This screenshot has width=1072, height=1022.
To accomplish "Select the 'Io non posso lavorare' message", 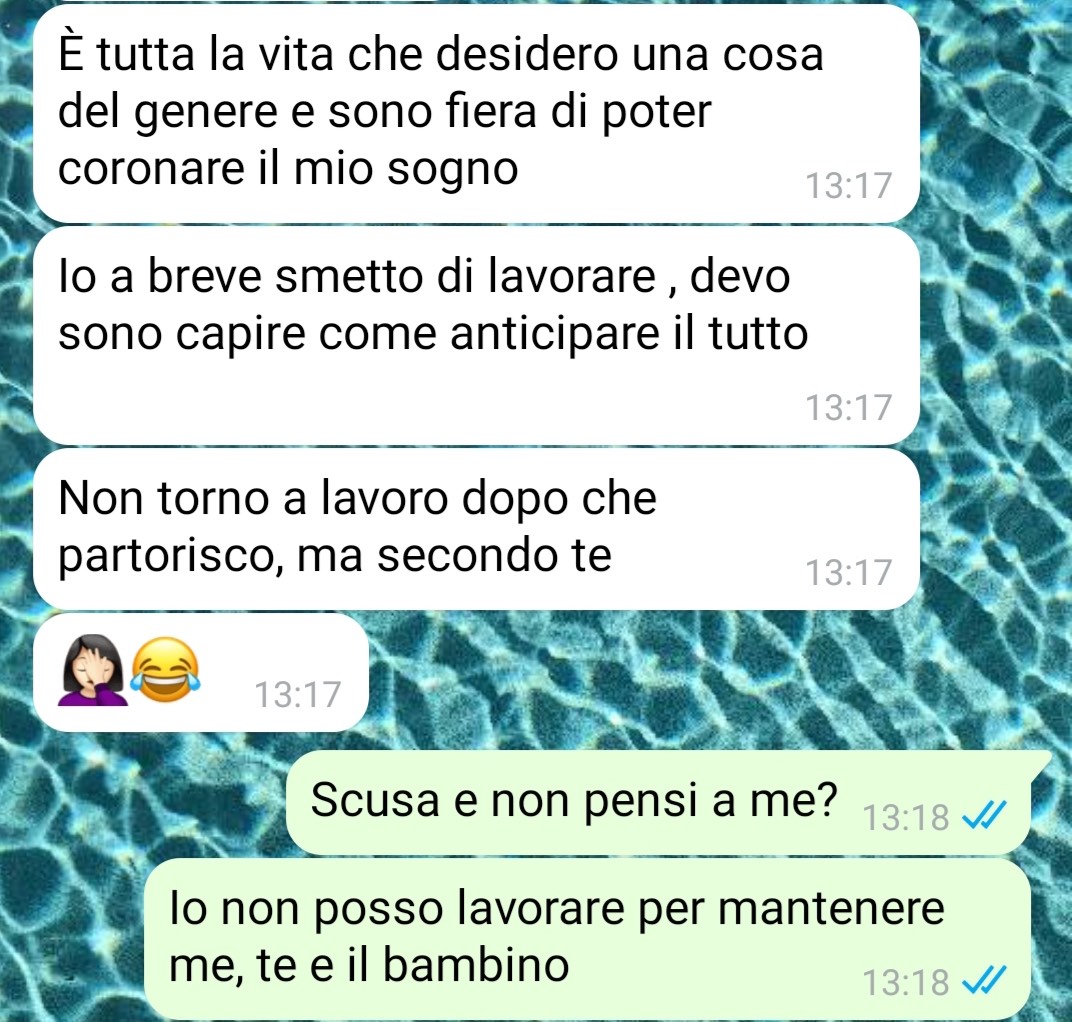I will click(x=587, y=937).
